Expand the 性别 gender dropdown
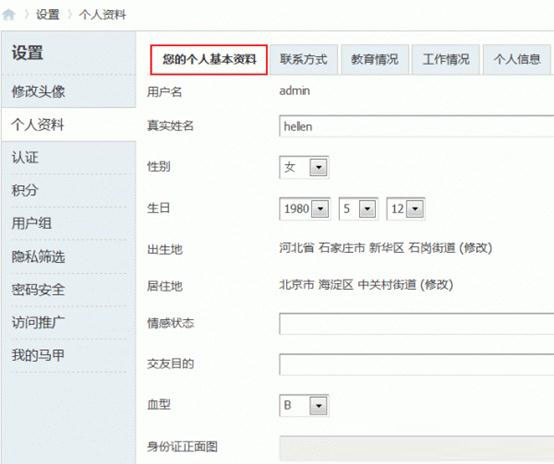The height and width of the screenshot is (464, 554). coord(304,167)
